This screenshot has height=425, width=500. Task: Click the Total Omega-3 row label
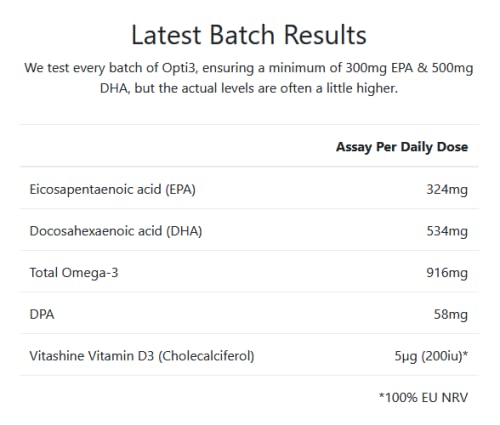click(x=74, y=273)
